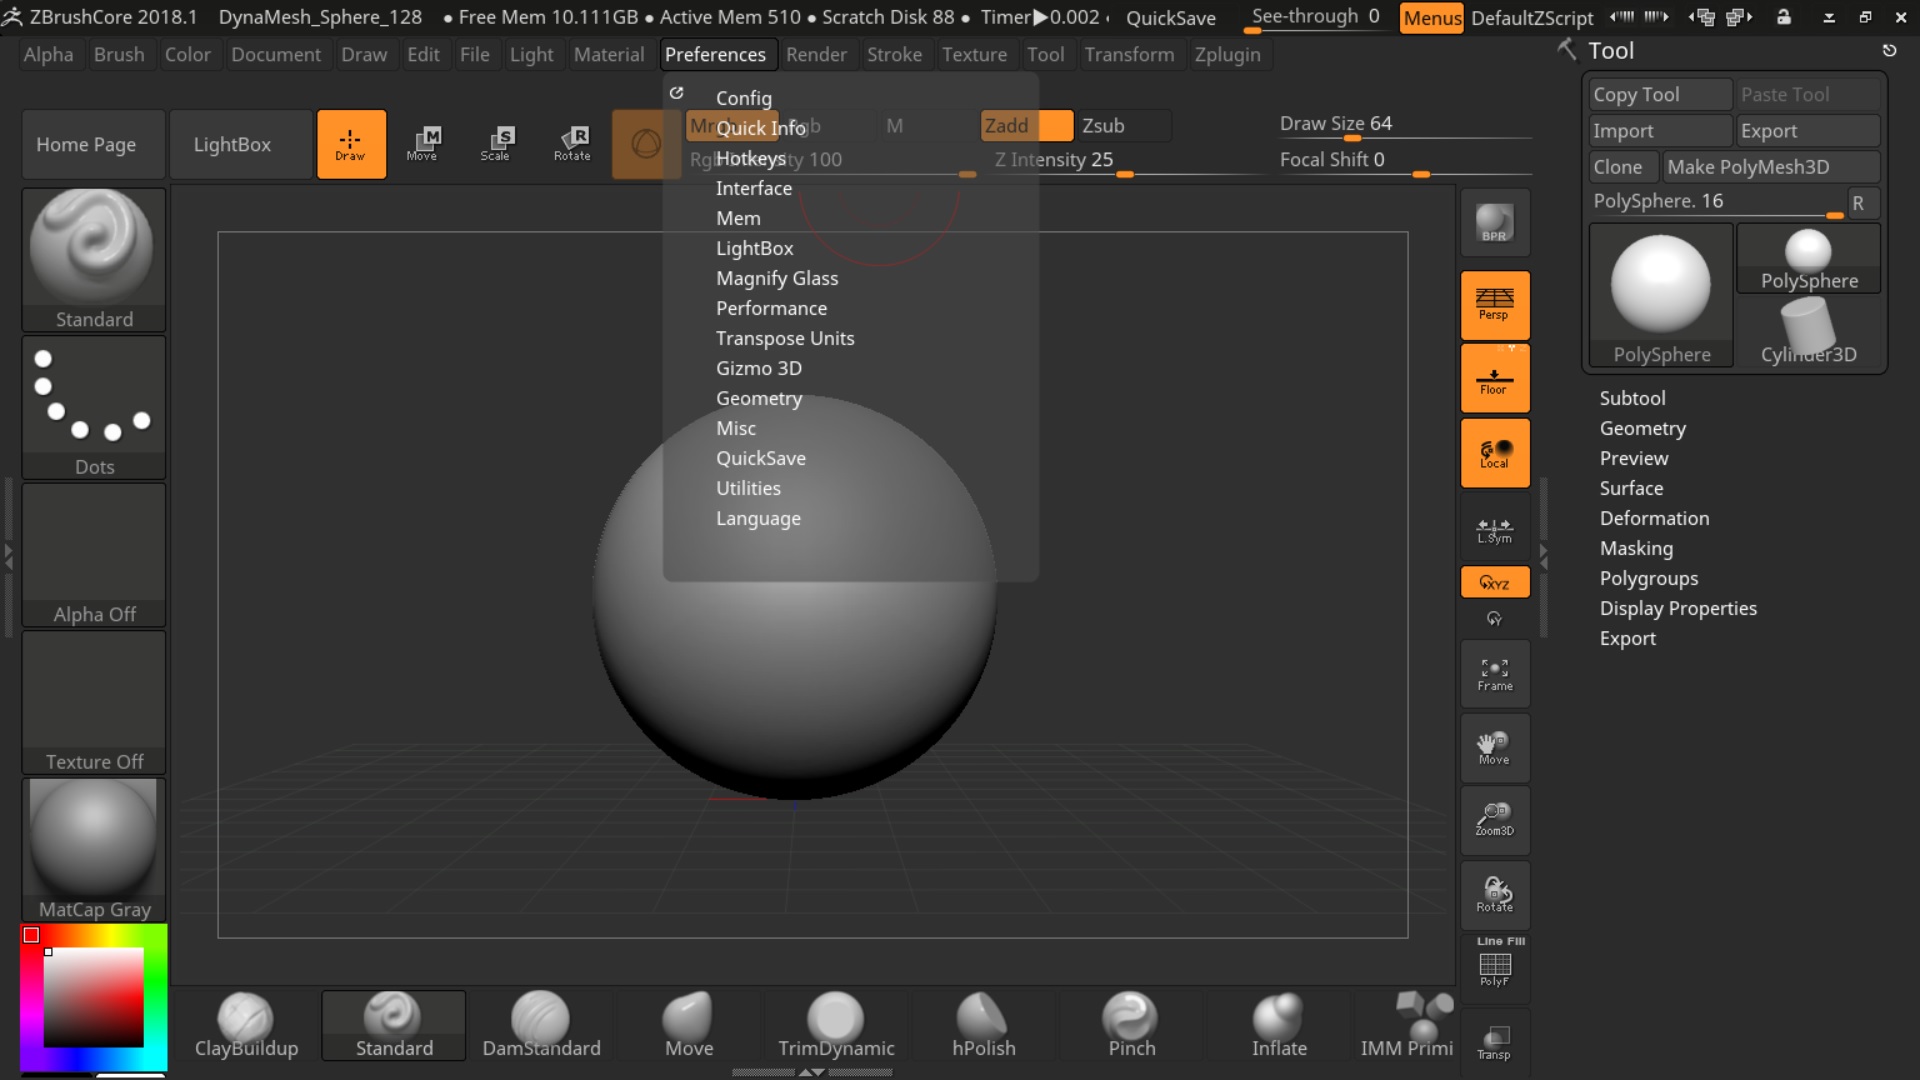The height and width of the screenshot is (1080, 1920).
Task: Toggle L.Sym local symmetry
Action: point(1495,527)
